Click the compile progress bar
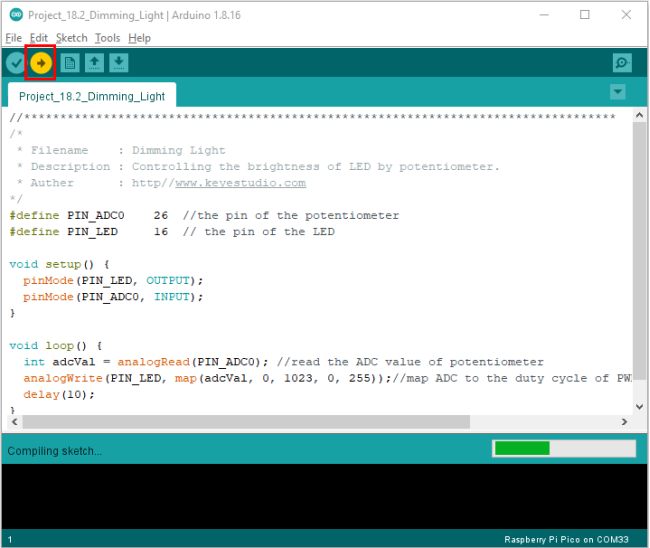 click(x=564, y=449)
